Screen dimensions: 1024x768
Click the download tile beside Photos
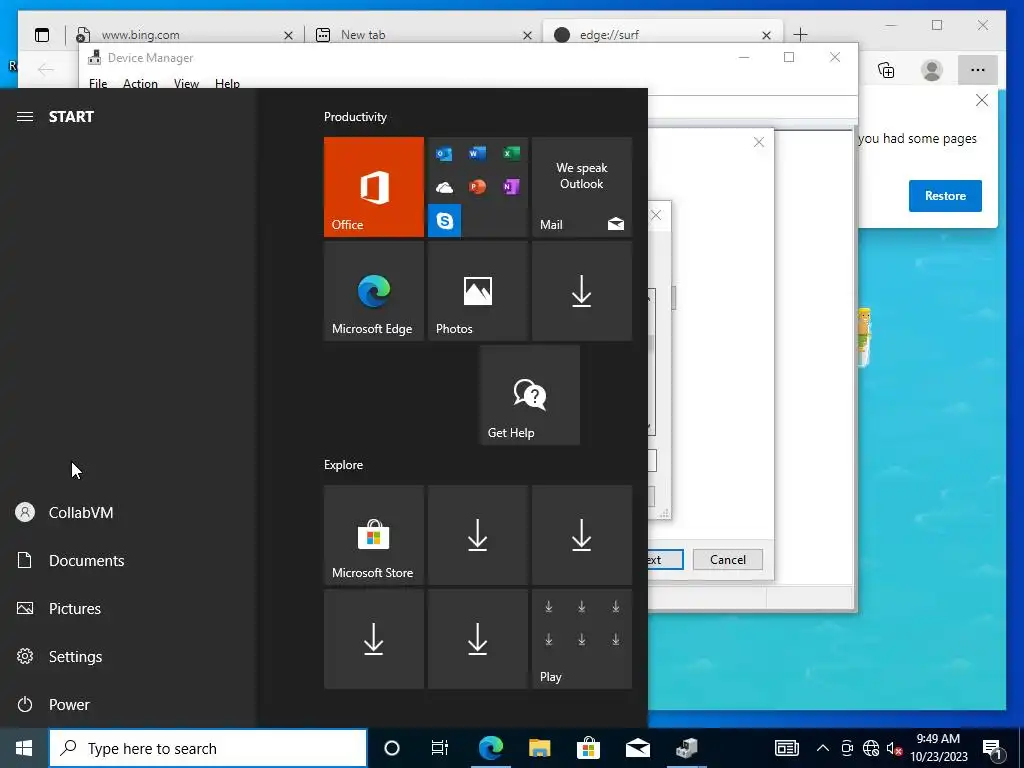pos(582,291)
